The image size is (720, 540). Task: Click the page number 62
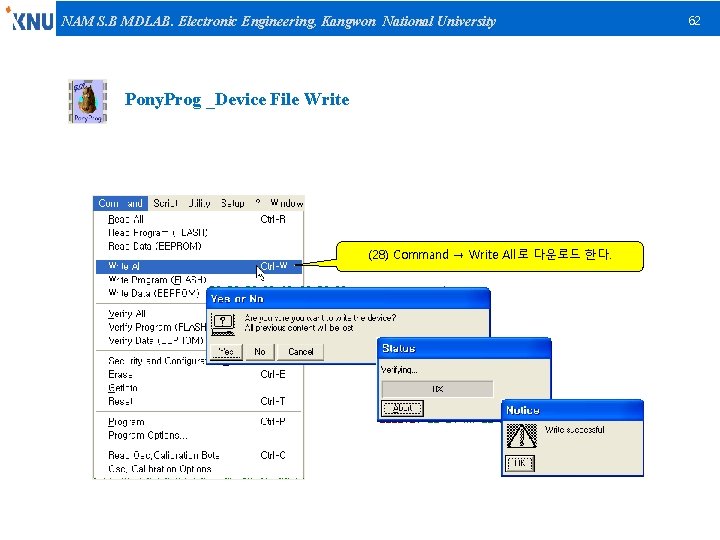[x=694, y=21]
